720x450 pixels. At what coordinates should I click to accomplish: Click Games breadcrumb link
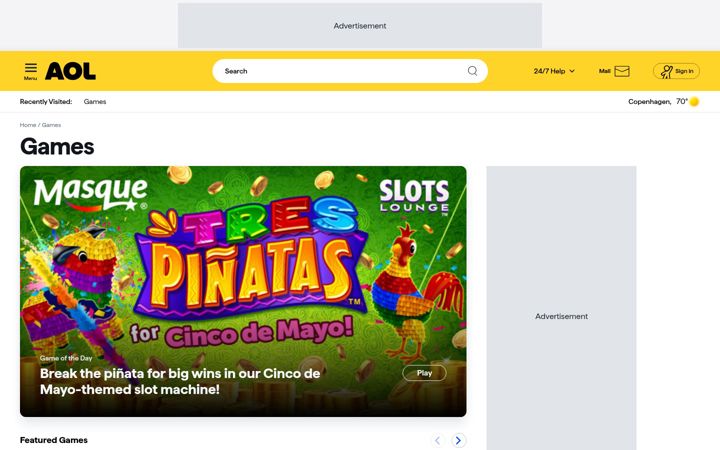[x=51, y=125]
